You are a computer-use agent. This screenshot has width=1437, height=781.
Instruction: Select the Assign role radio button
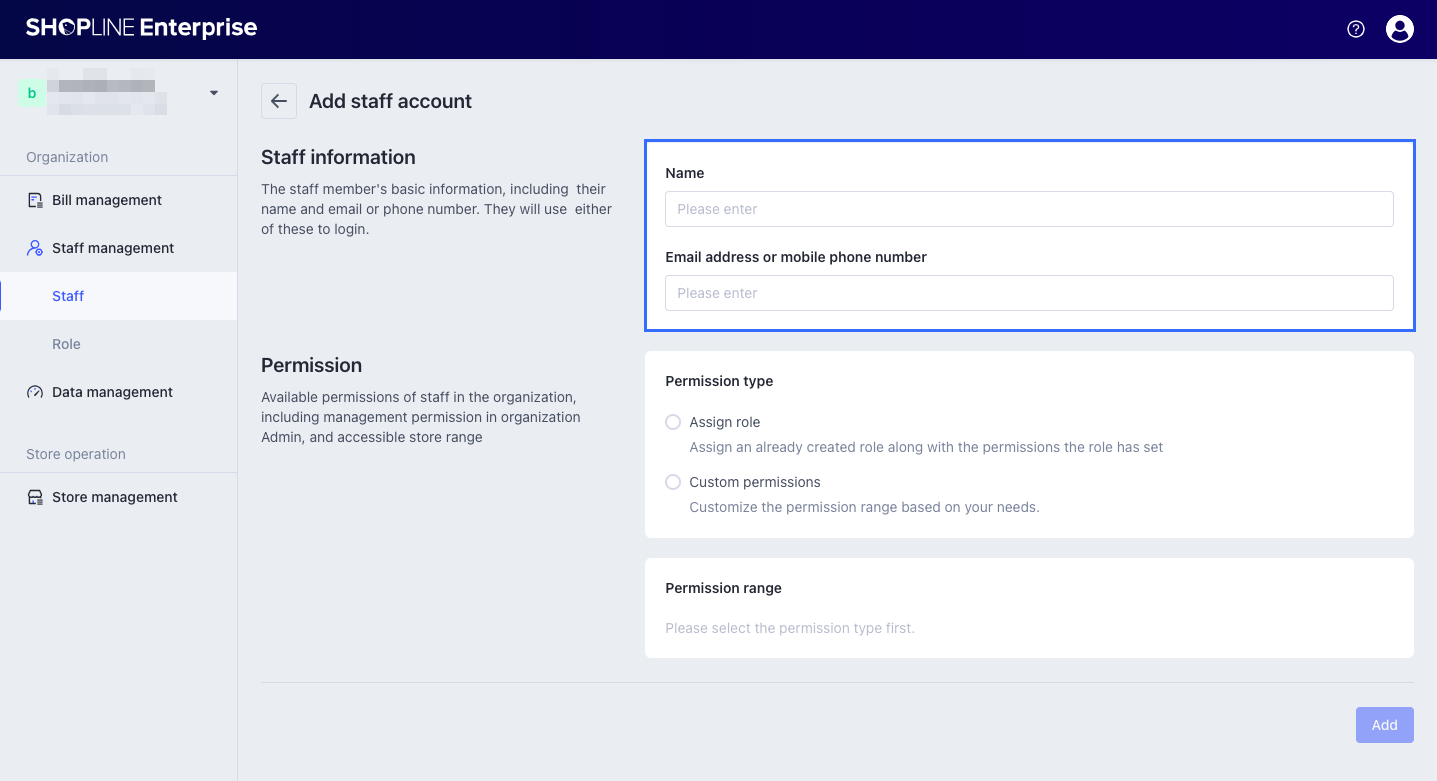tap(673, 422)
